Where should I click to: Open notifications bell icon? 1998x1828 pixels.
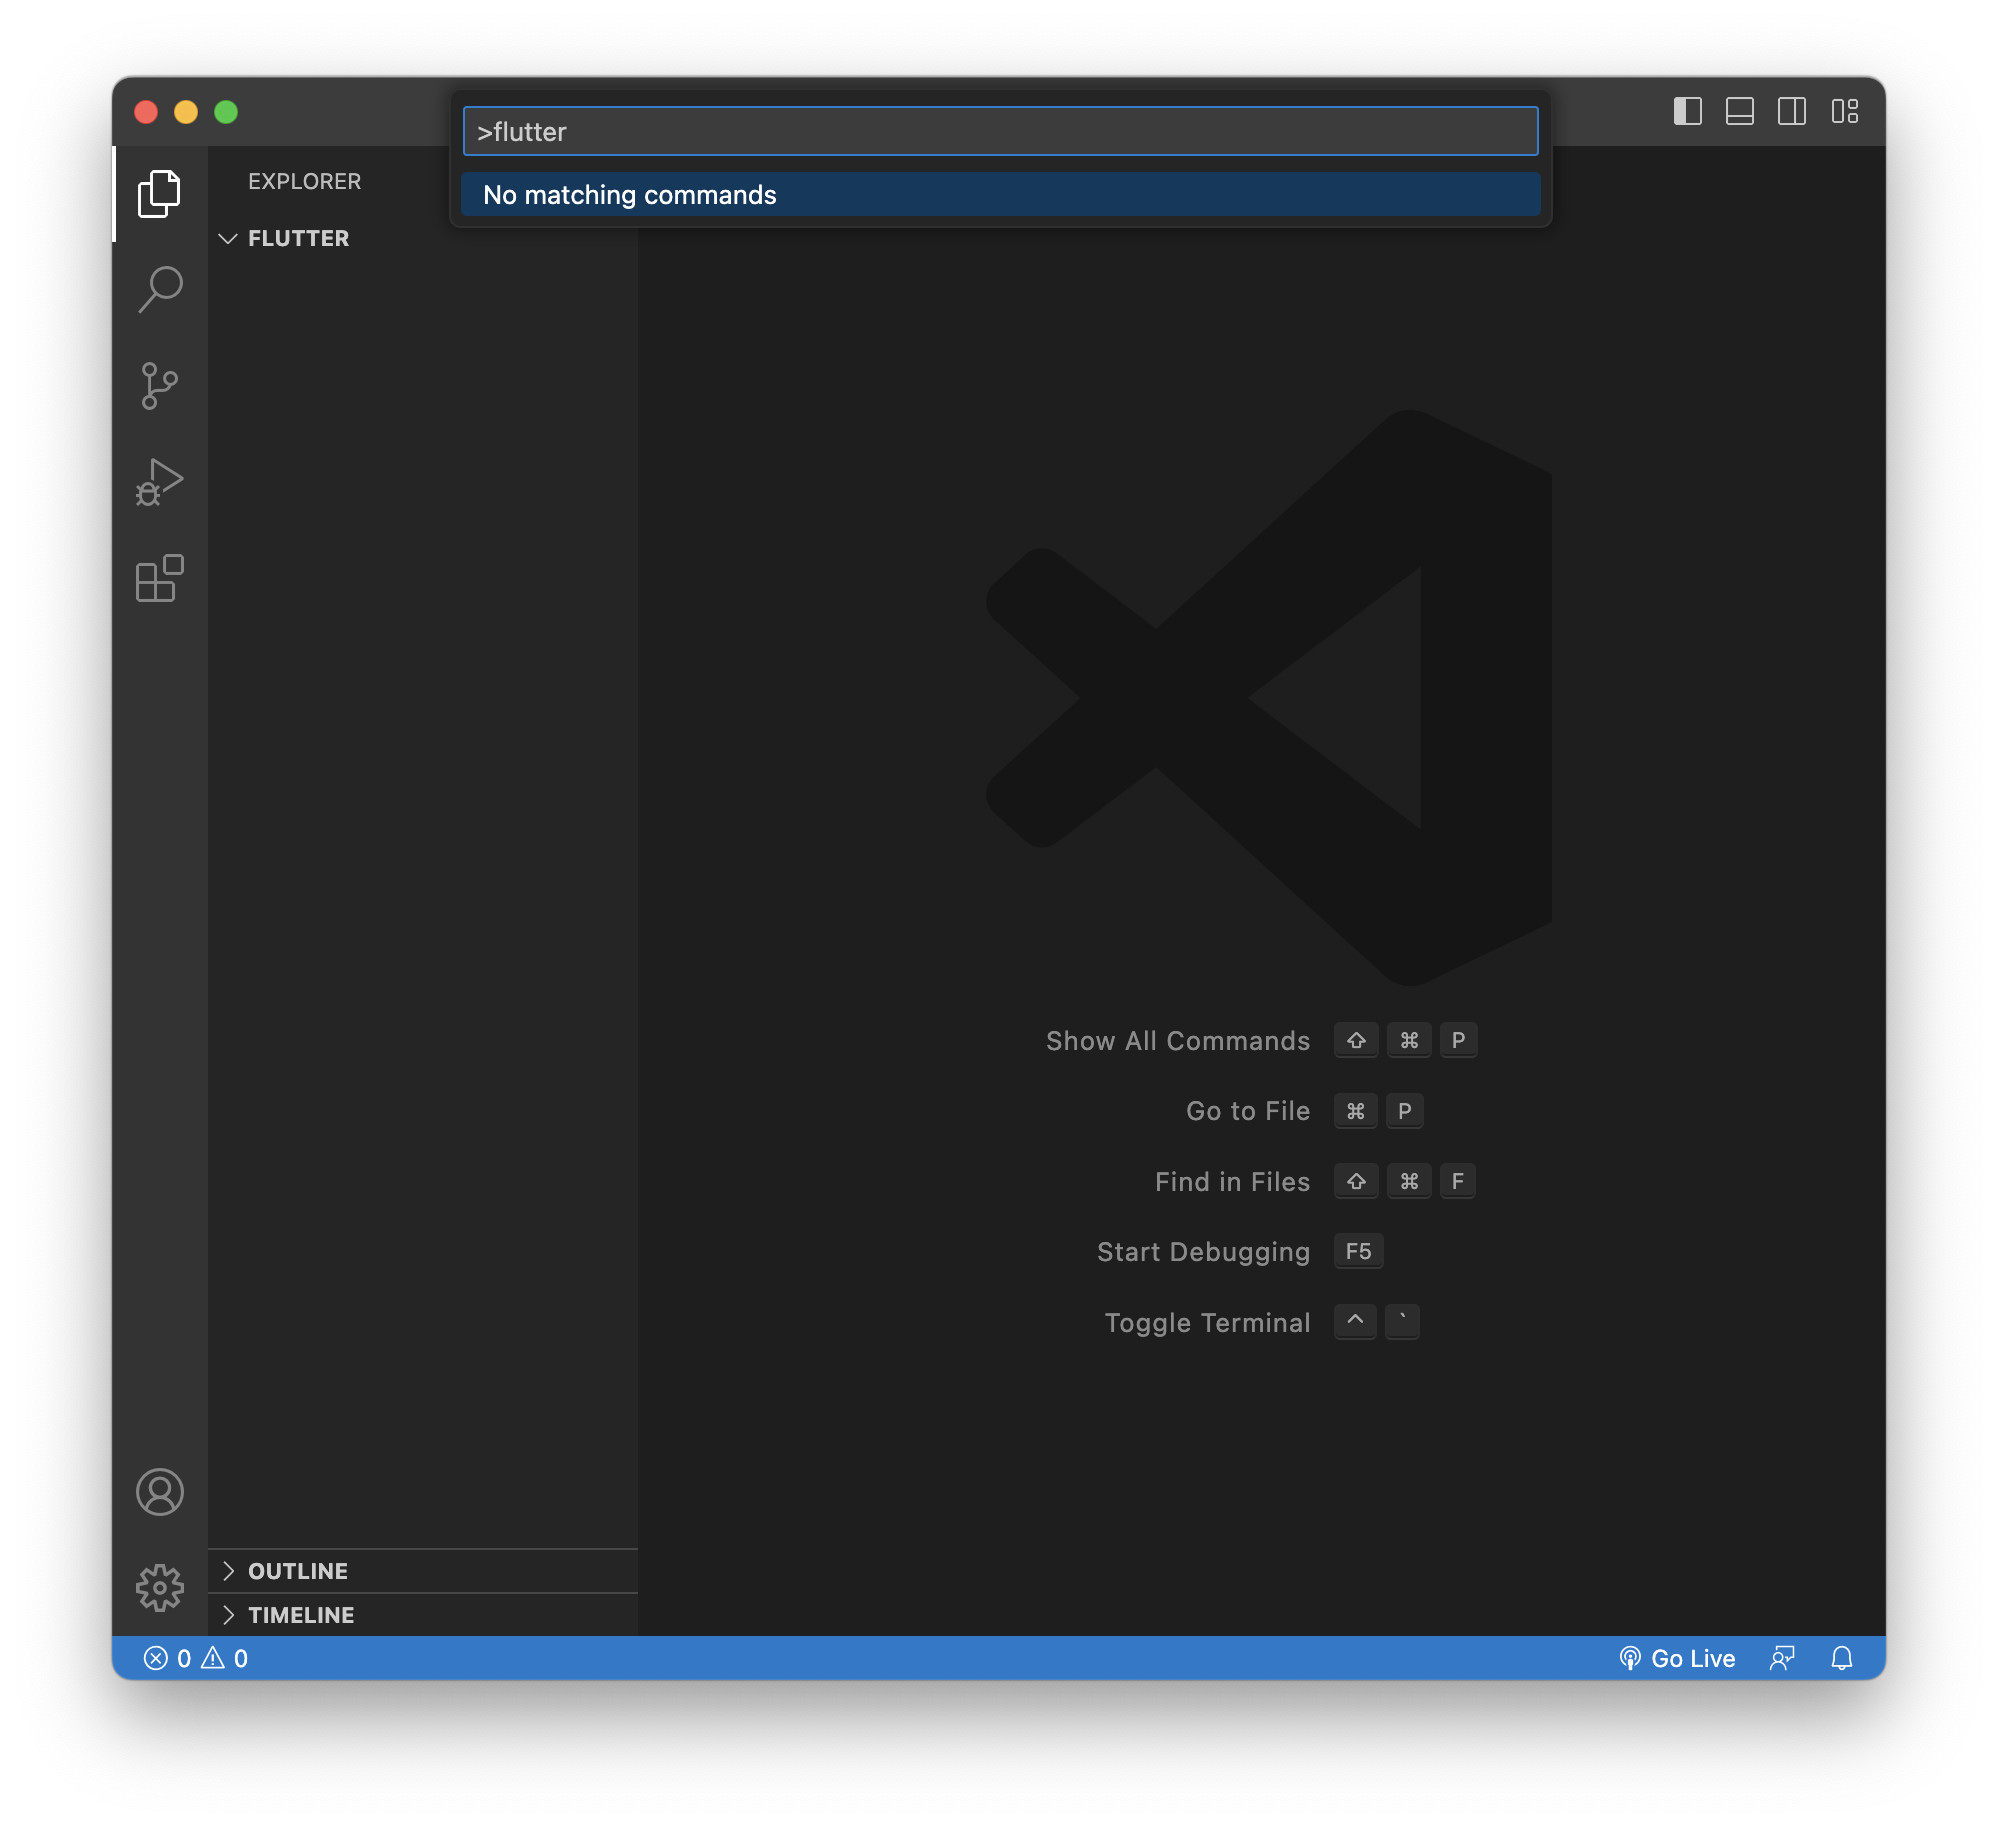tap(1842, 1659)
